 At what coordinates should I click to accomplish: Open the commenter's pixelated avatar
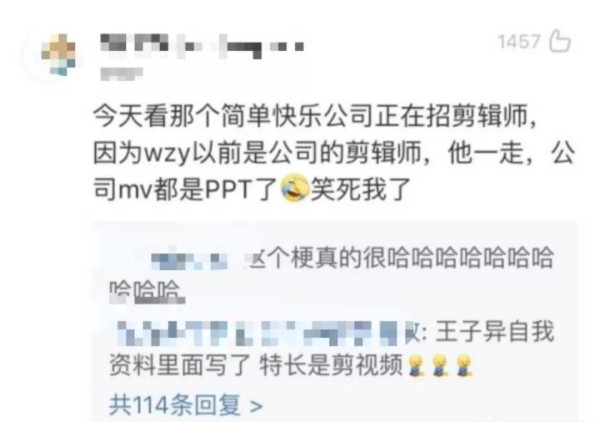tap(58, 55)
